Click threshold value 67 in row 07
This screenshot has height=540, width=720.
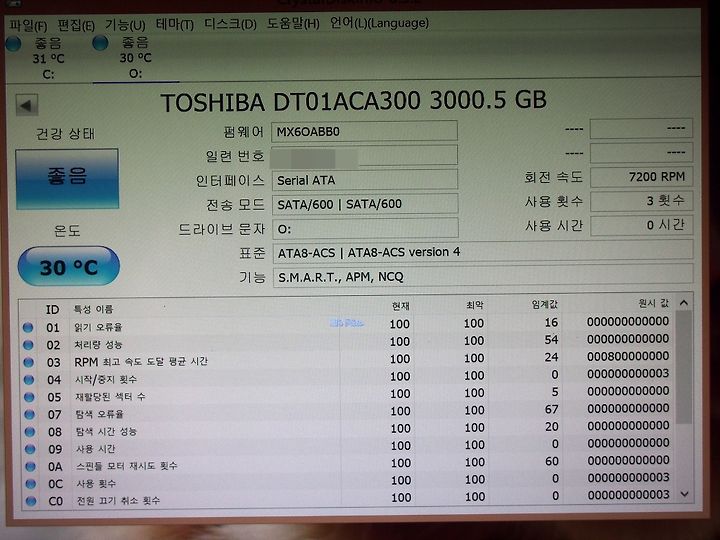(x=551, y=409)
